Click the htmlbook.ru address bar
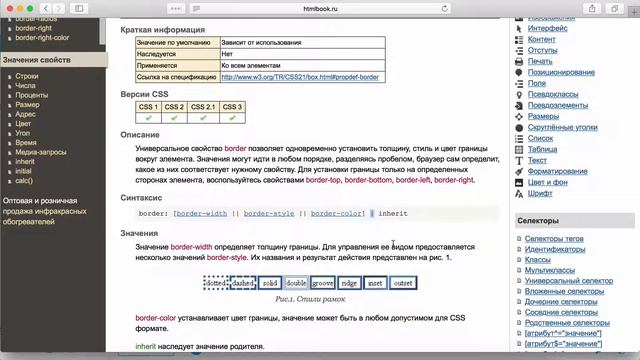Image resolution: width=640 pixels, height=360 pixels. click(x=320, y=8)
